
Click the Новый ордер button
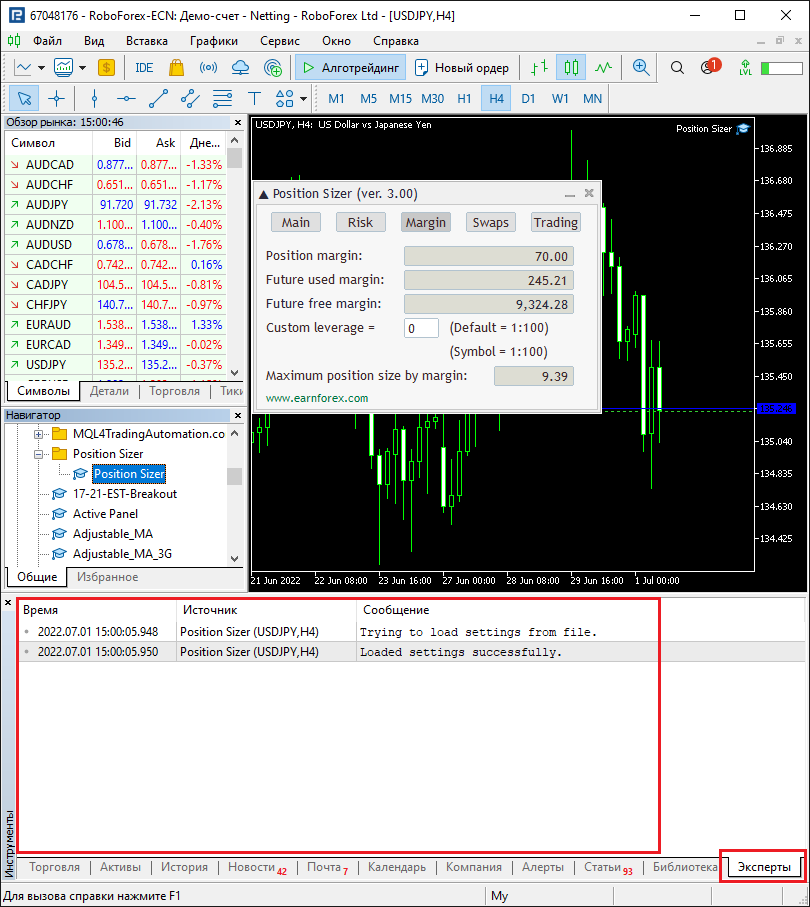coord(462,68)
